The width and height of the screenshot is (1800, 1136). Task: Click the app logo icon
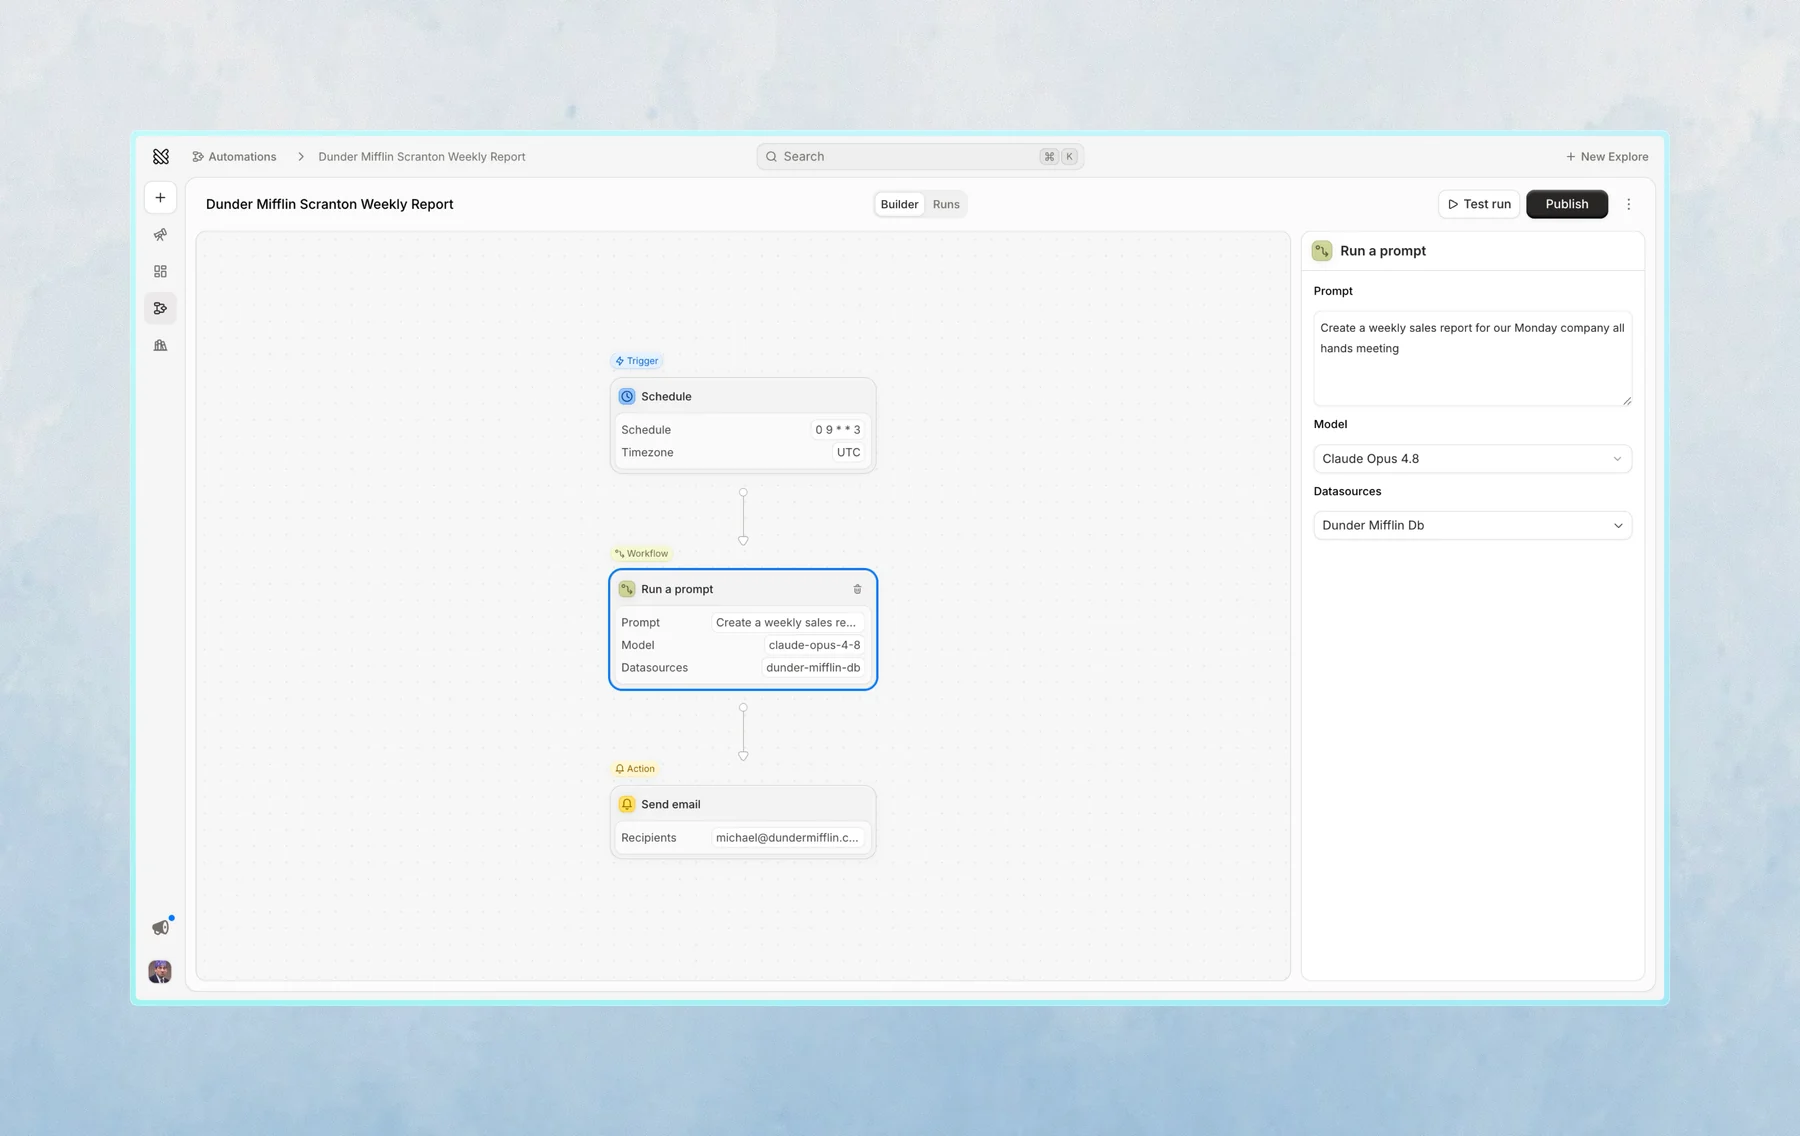pos(161,157)
